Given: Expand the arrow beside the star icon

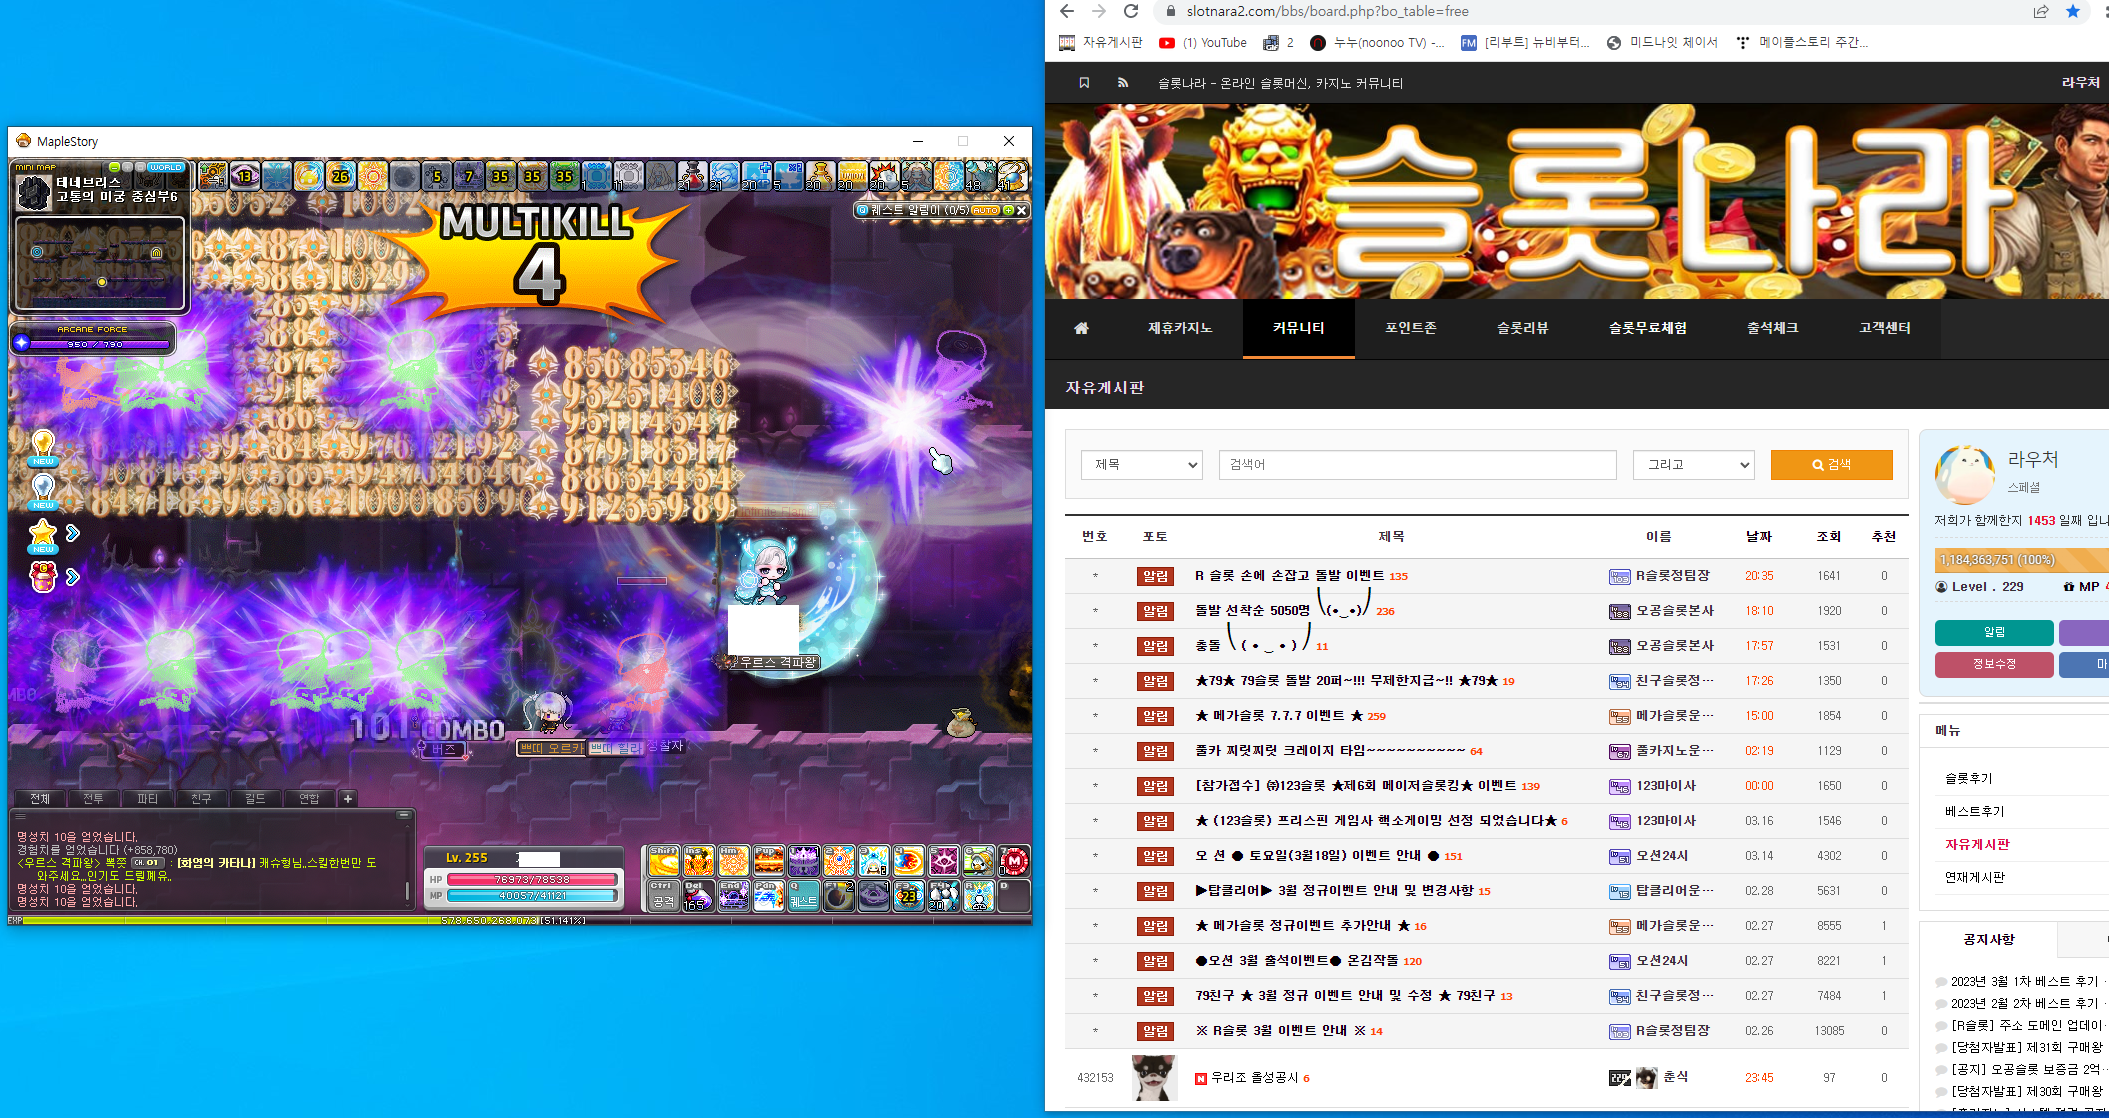Looking at the screenshot, I should (73, 533).
